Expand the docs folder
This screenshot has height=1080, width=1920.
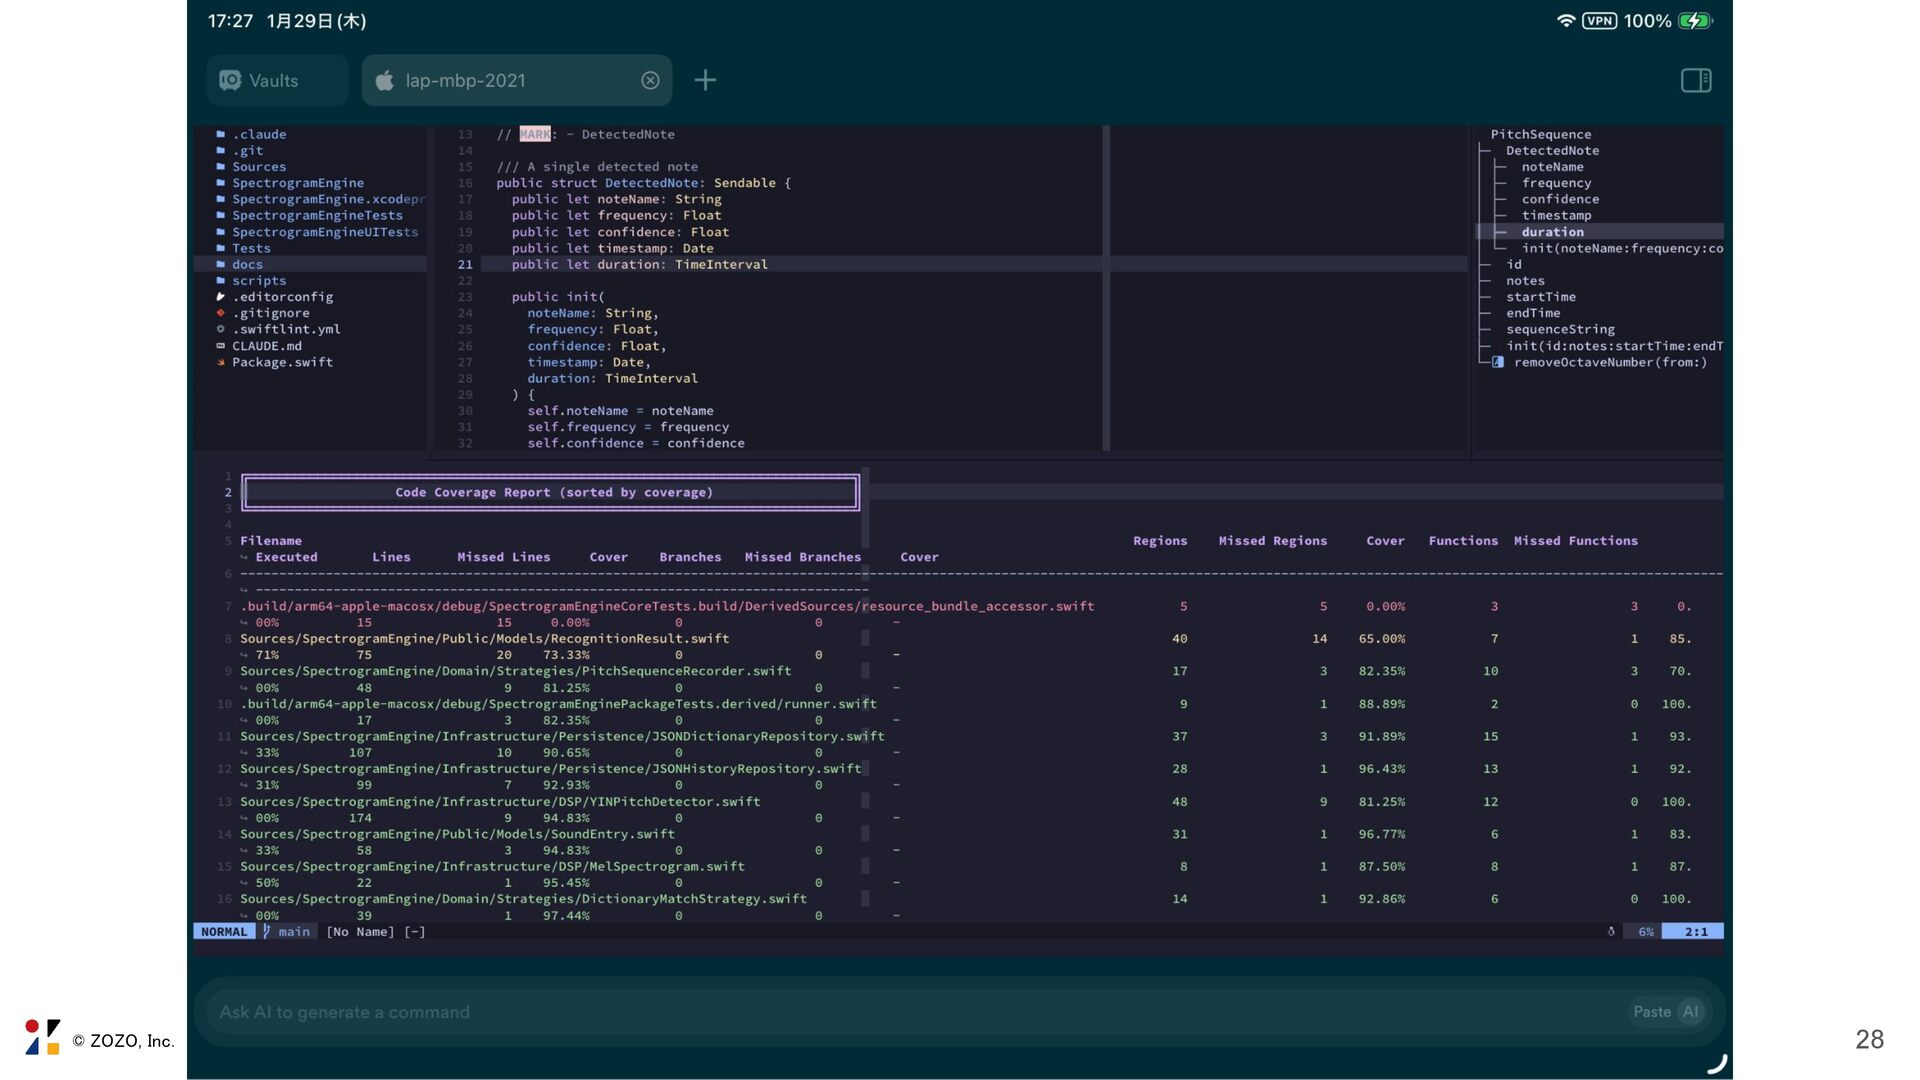coord(247,265)
